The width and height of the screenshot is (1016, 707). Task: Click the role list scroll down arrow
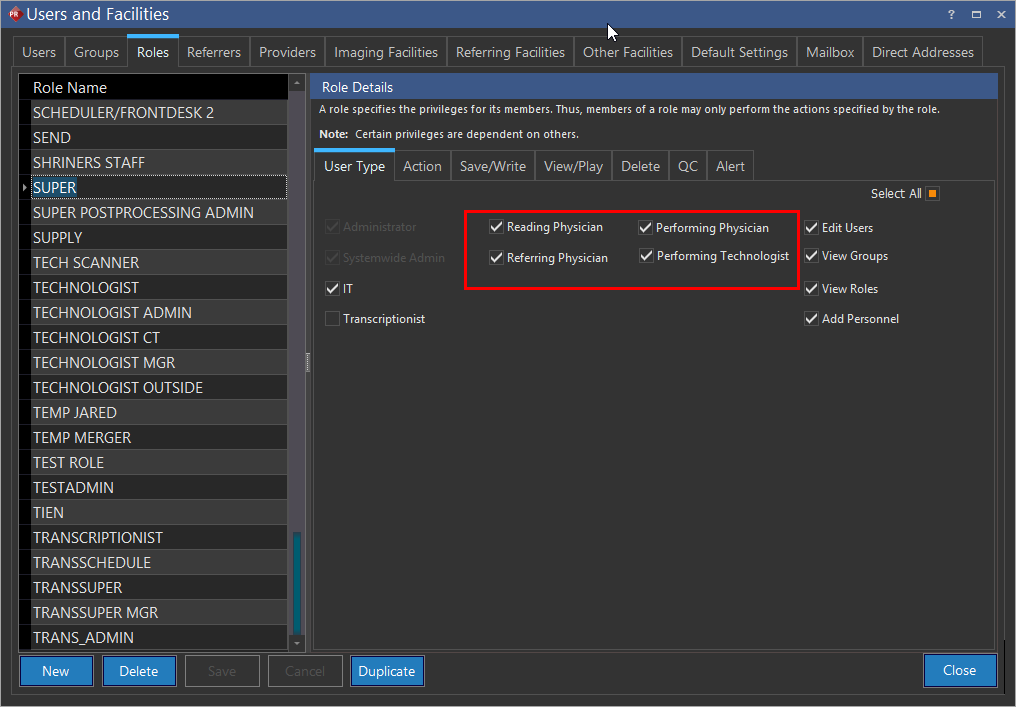point(296,643)
